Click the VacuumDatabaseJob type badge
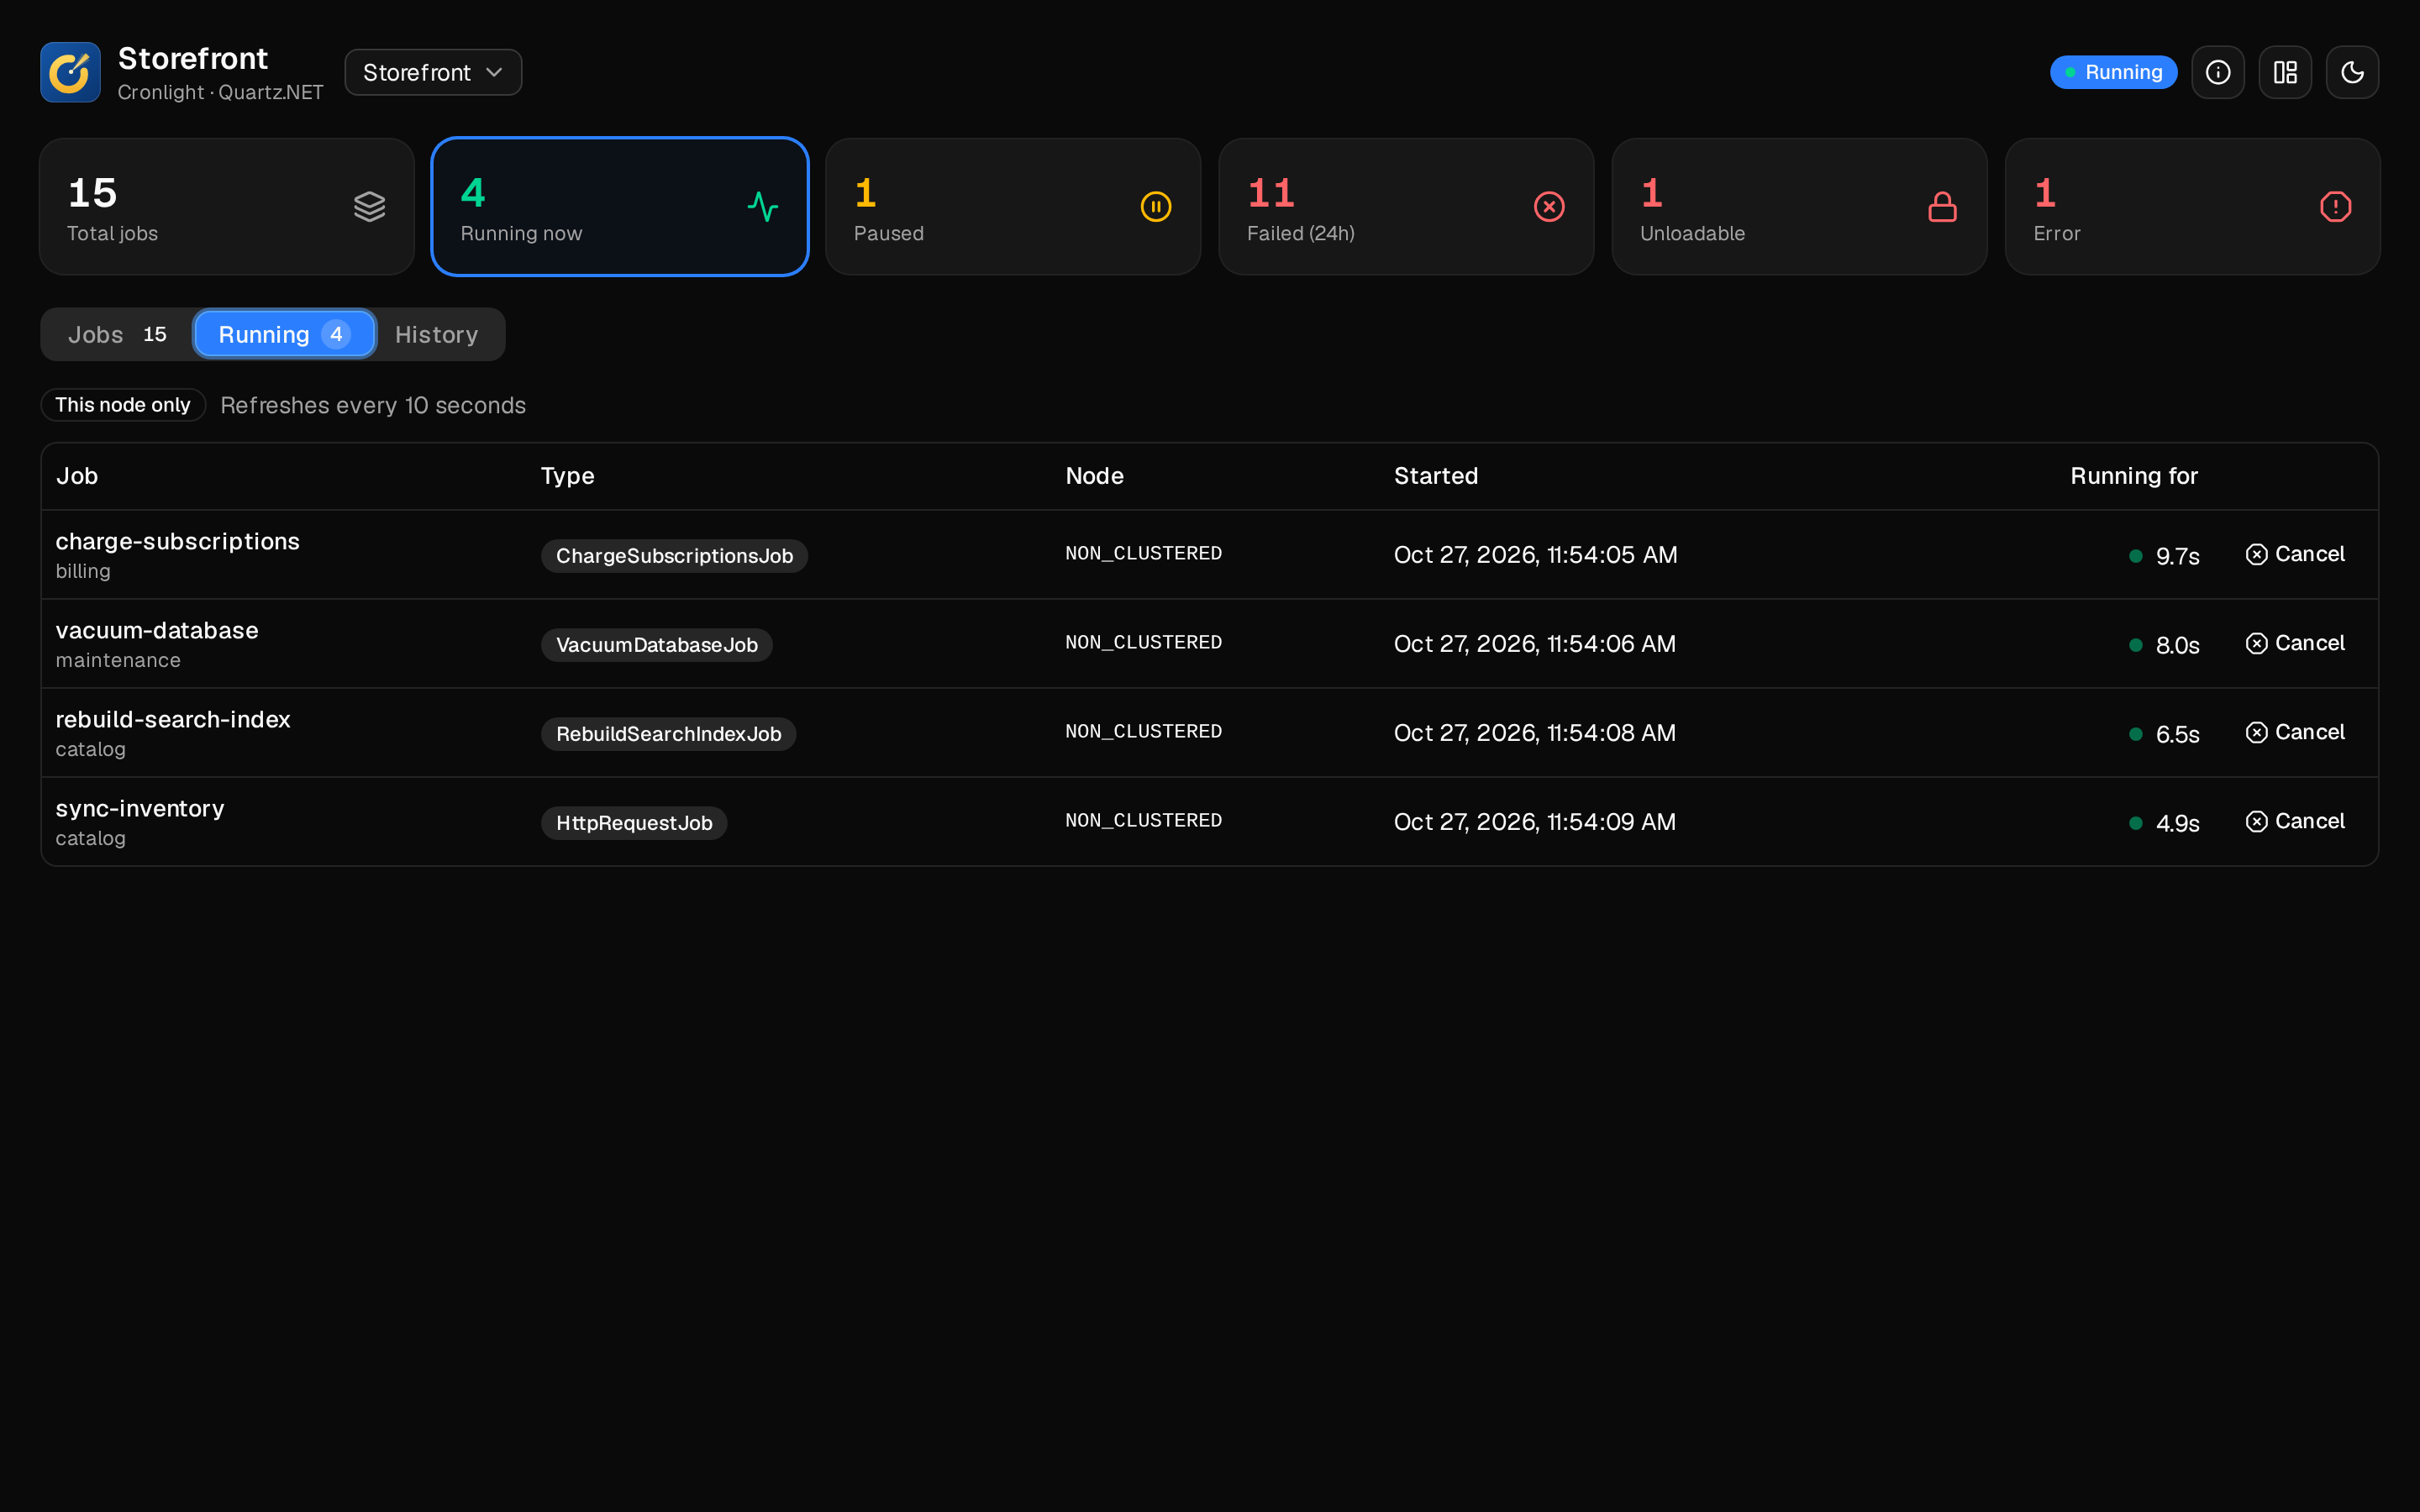 click(x=656, y=645)
